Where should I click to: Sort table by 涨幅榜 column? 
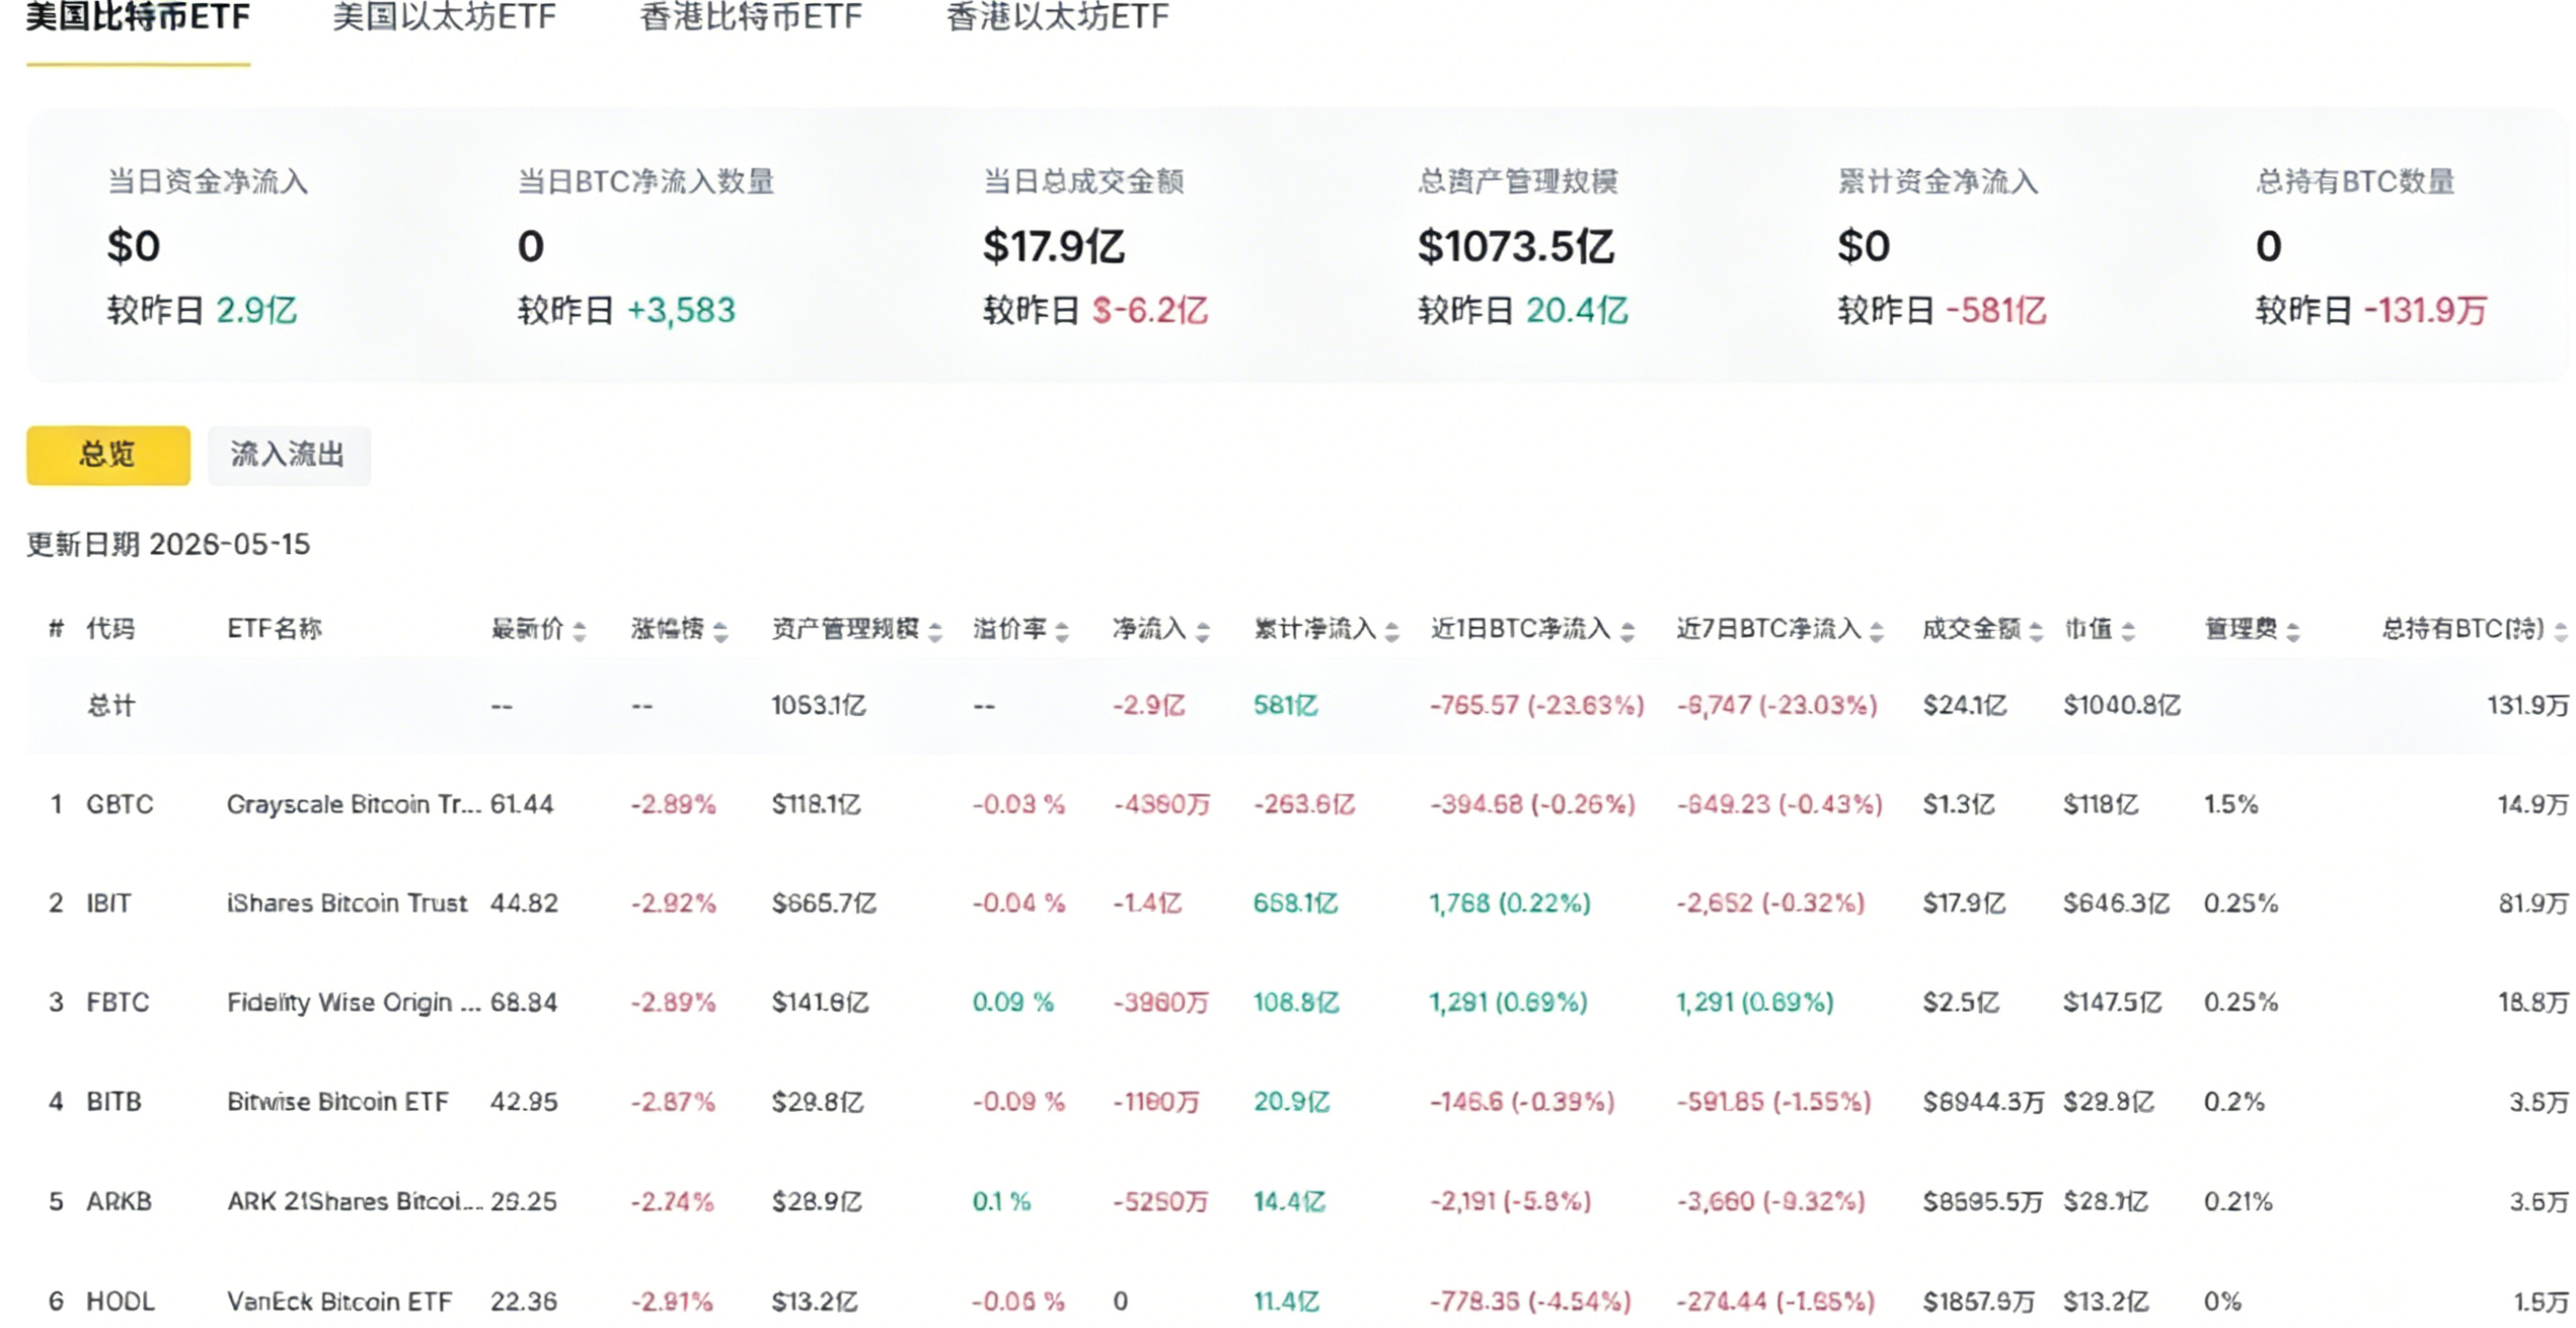tap(679, 629)
